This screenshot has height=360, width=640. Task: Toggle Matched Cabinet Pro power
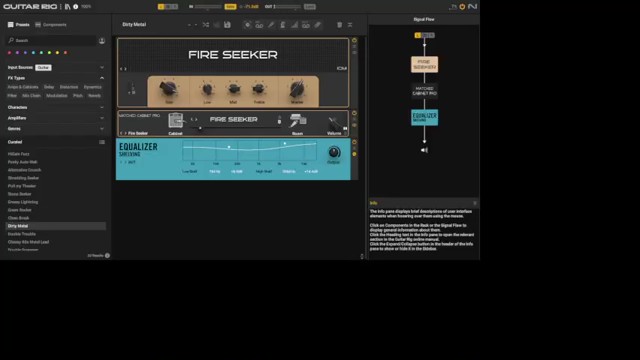click(x=354, y=113)
